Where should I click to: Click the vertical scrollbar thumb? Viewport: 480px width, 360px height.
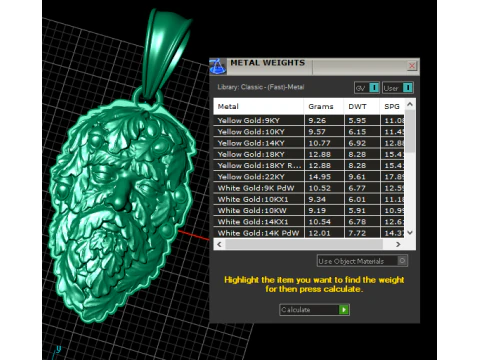point(410,132)
